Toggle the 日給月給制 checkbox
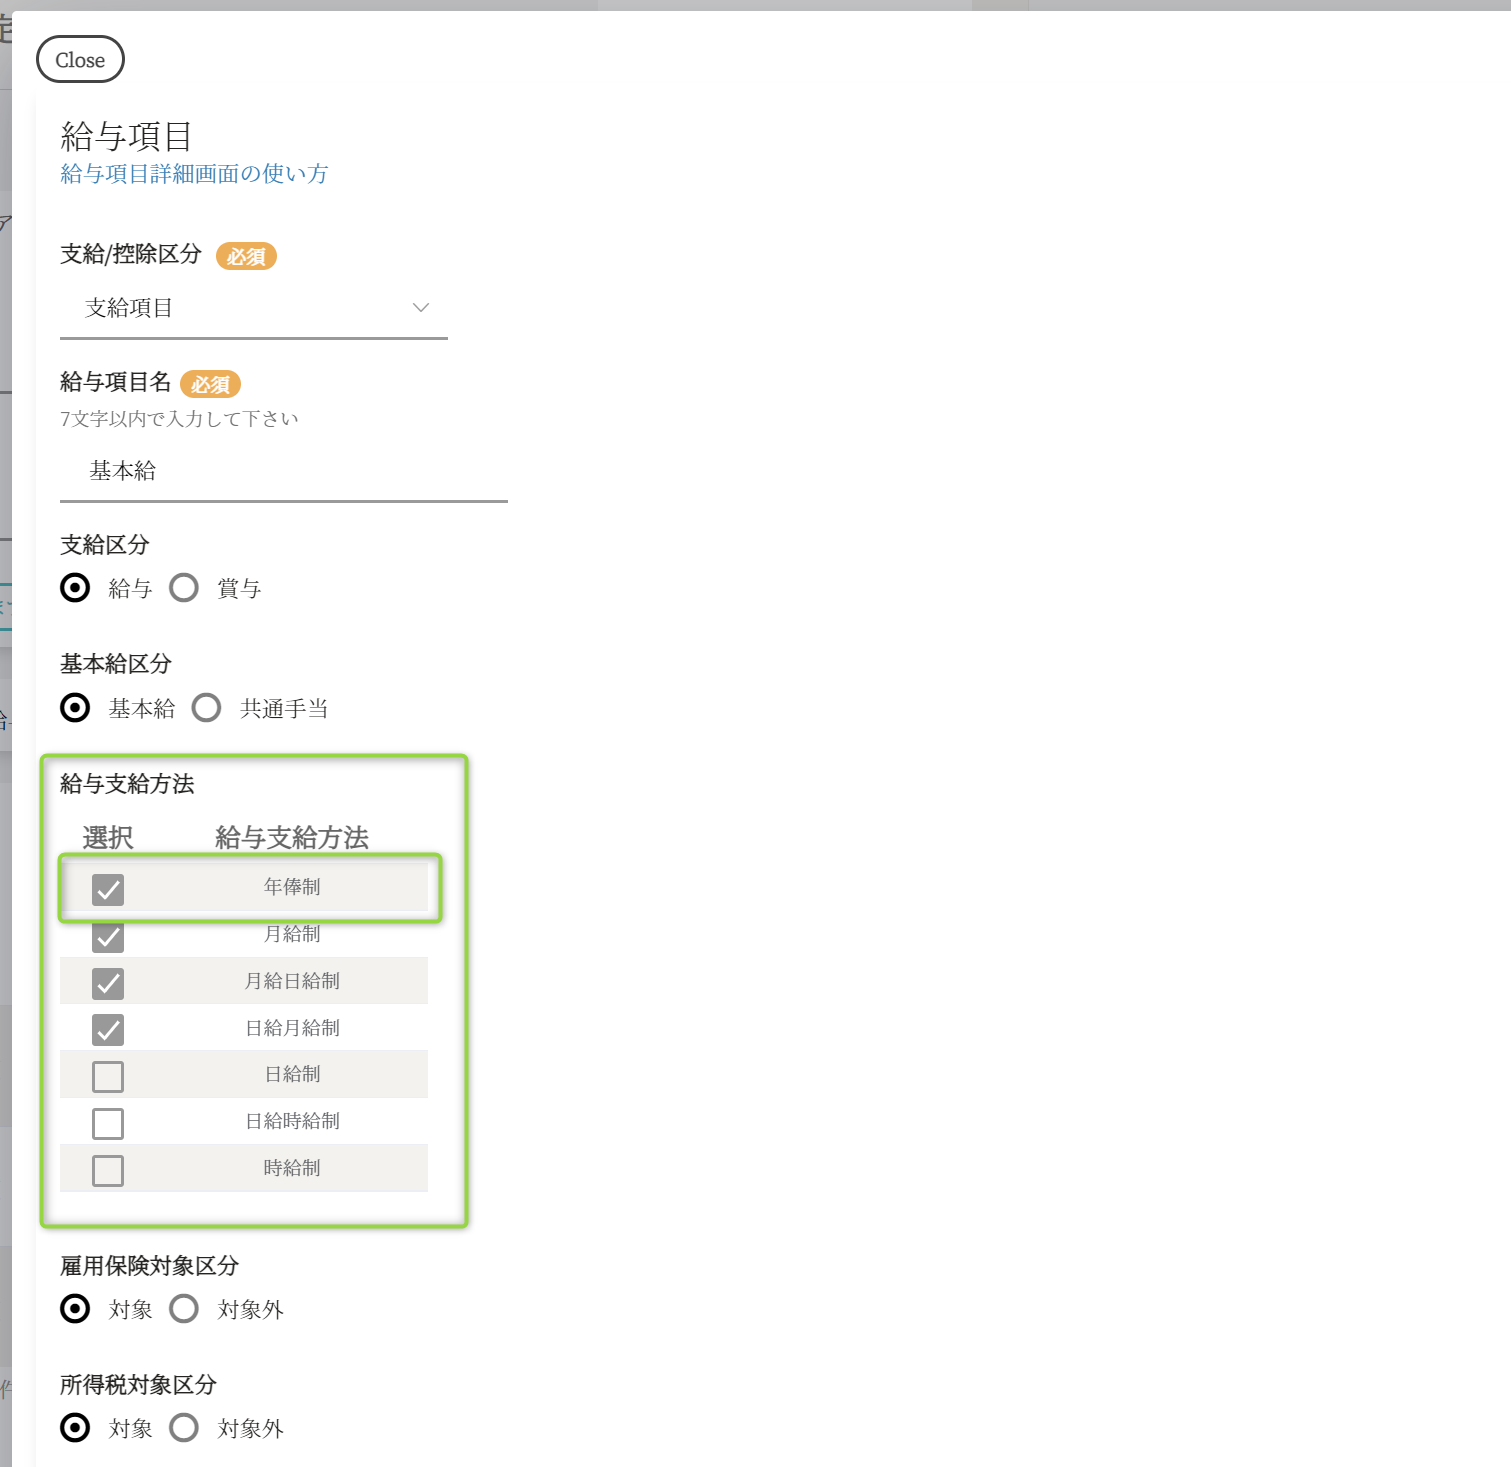The image size is (1511, 1467). tap(108, 1029)
